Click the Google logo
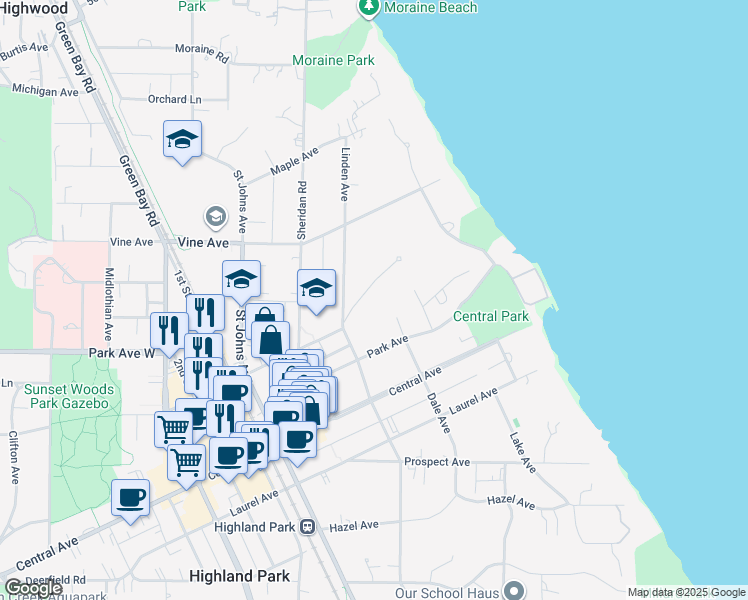The width and height of the screenshot is (748, 600). pyautogui.click(x=33, y=588)
